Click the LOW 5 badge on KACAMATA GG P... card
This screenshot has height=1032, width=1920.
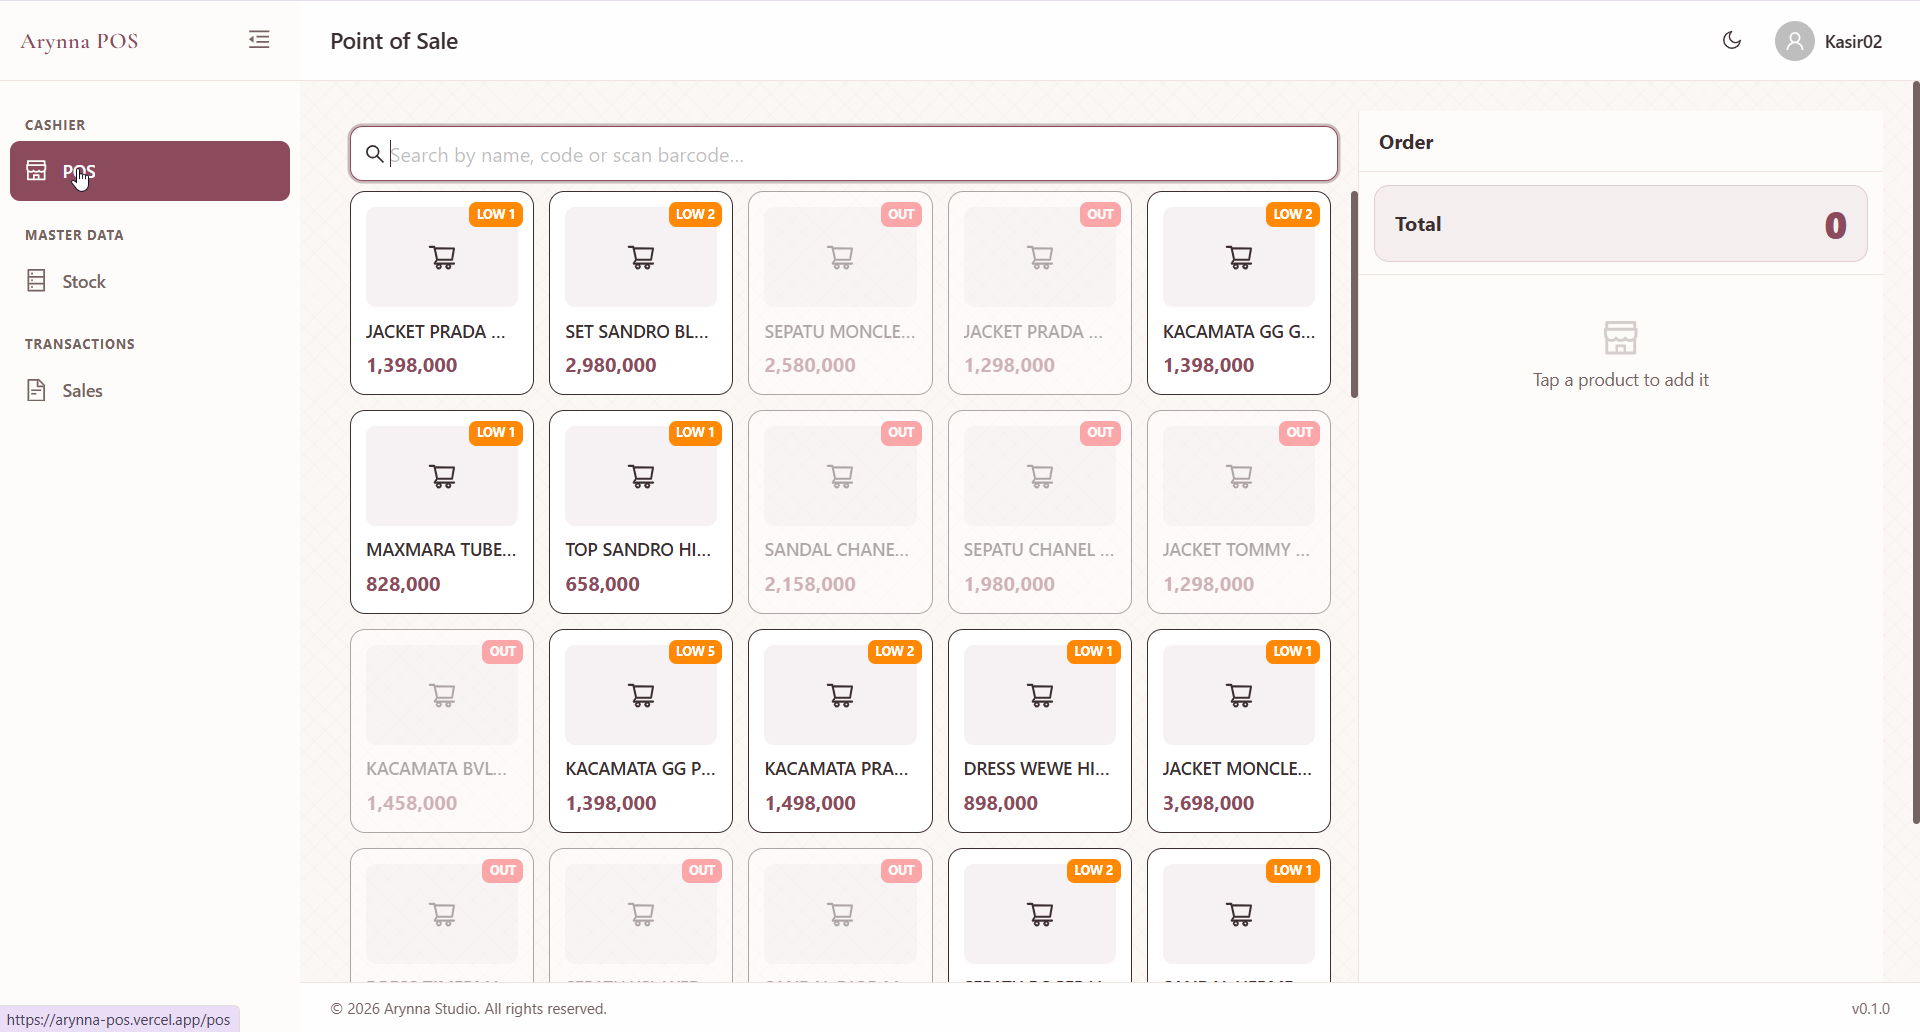click(695, 651)
